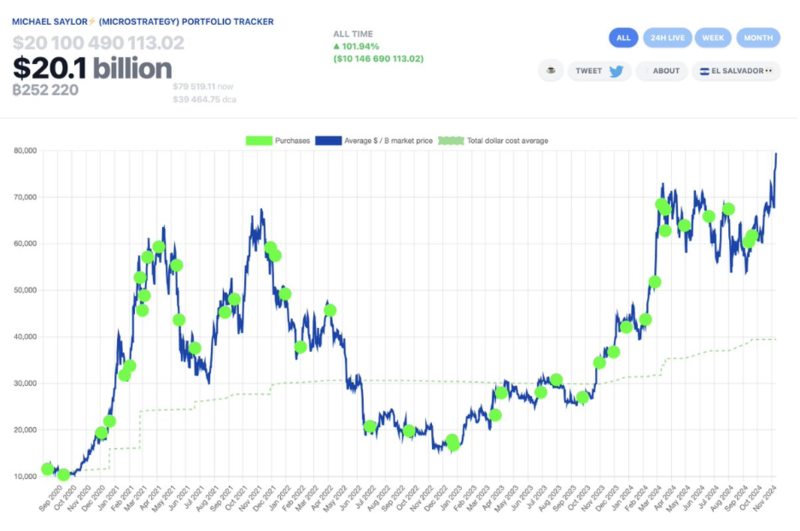Click the Nov 2024 x-axis label
The image size is (800, 531).
click(765, 497)
